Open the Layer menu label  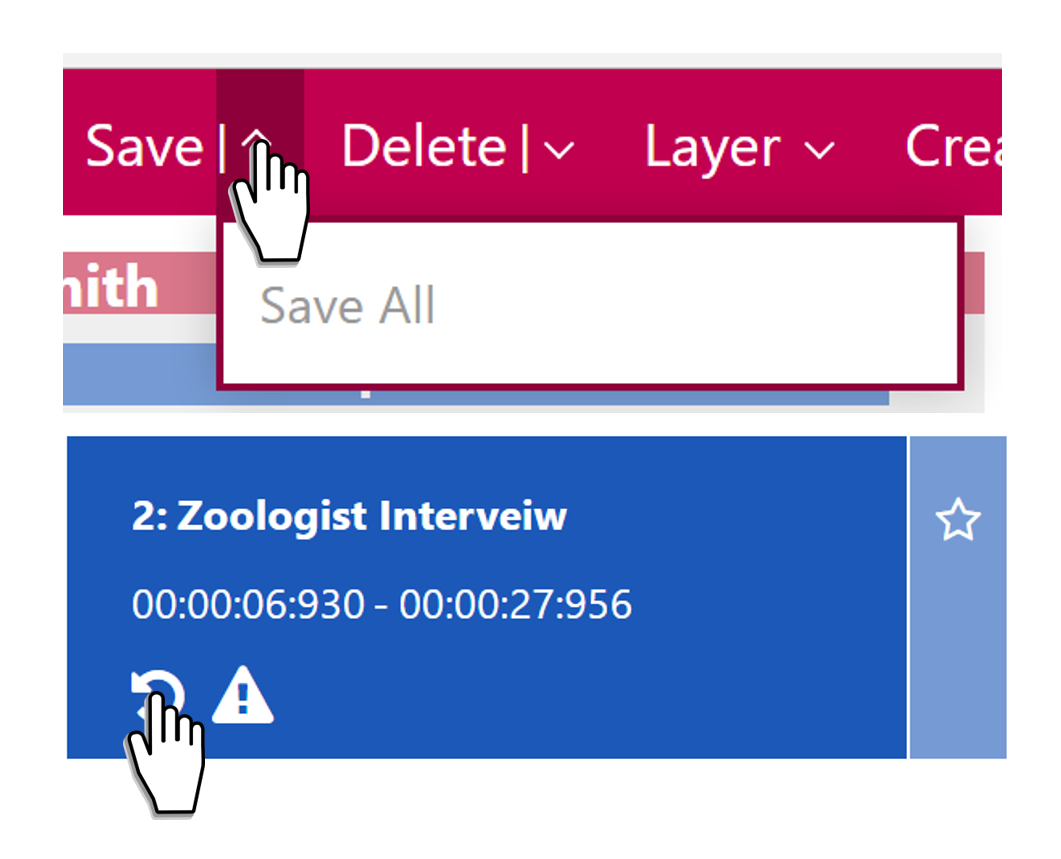pos(711,147)
